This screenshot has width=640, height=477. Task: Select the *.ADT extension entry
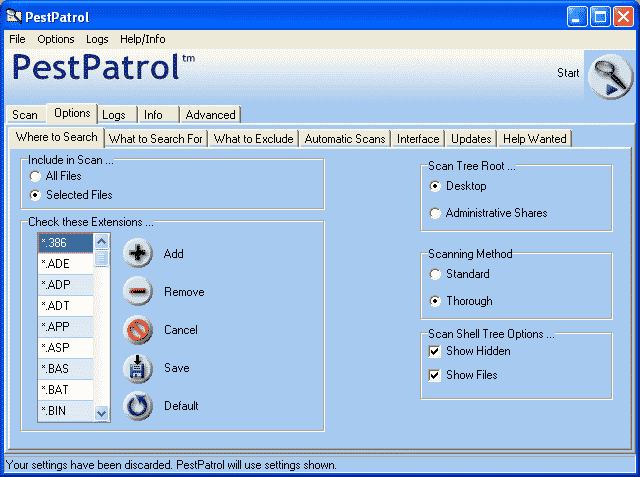65,306
